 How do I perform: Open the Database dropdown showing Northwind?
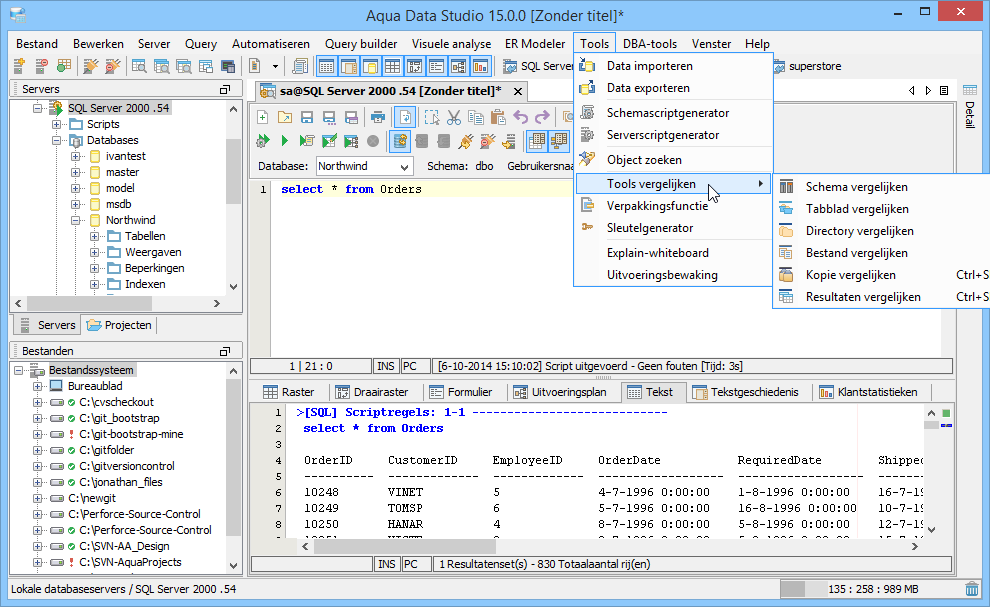364,166
